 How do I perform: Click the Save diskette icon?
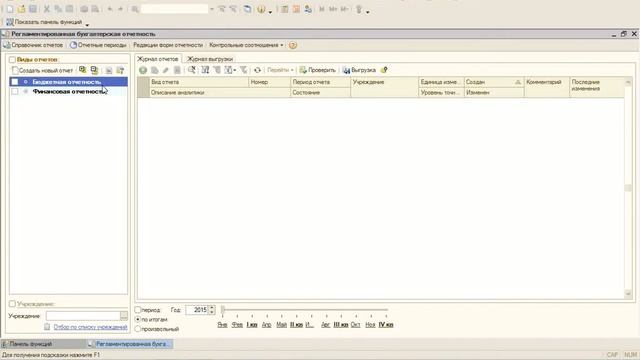point(33,9)
